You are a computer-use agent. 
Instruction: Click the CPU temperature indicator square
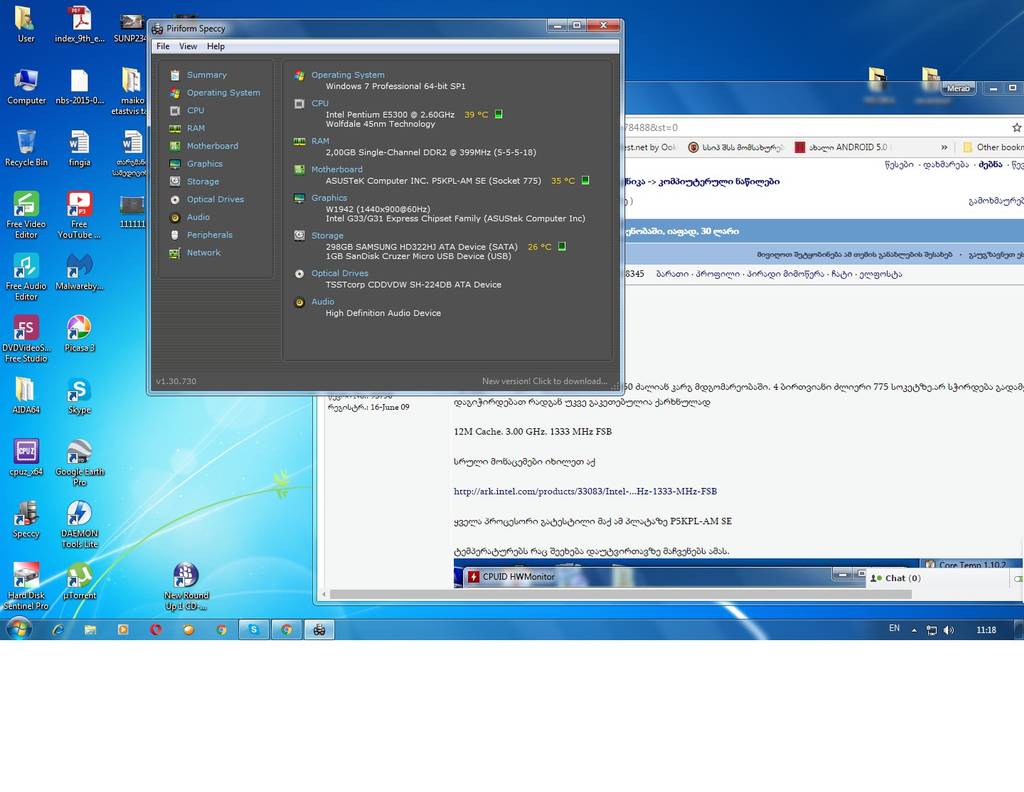coord(499,114)
